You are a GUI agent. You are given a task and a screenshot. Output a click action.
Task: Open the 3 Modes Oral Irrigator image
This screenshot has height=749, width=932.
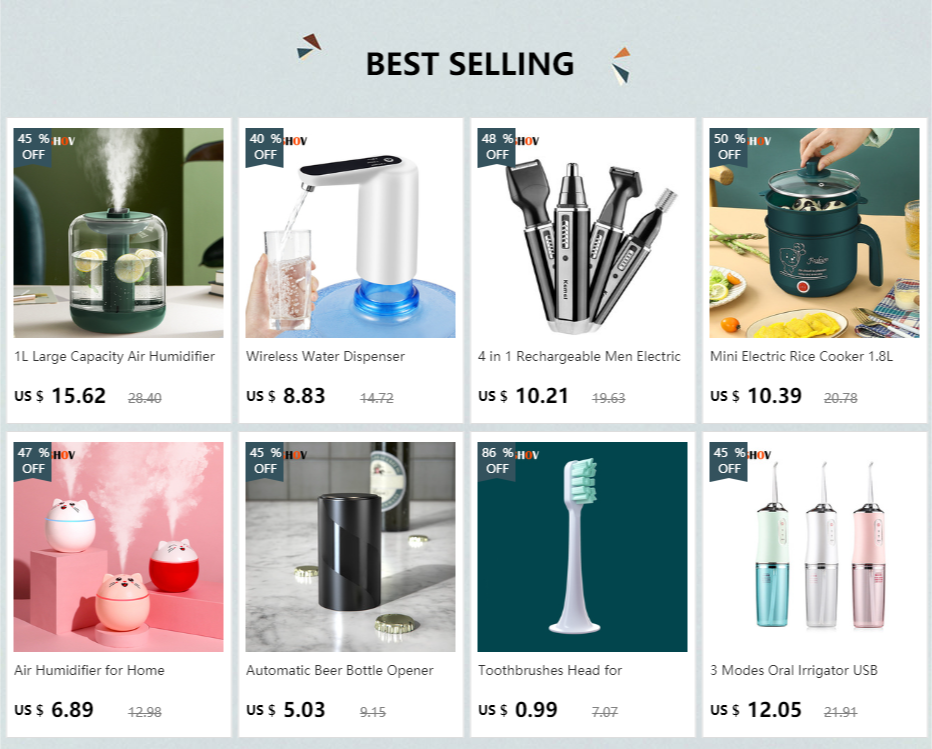(814, 546)
